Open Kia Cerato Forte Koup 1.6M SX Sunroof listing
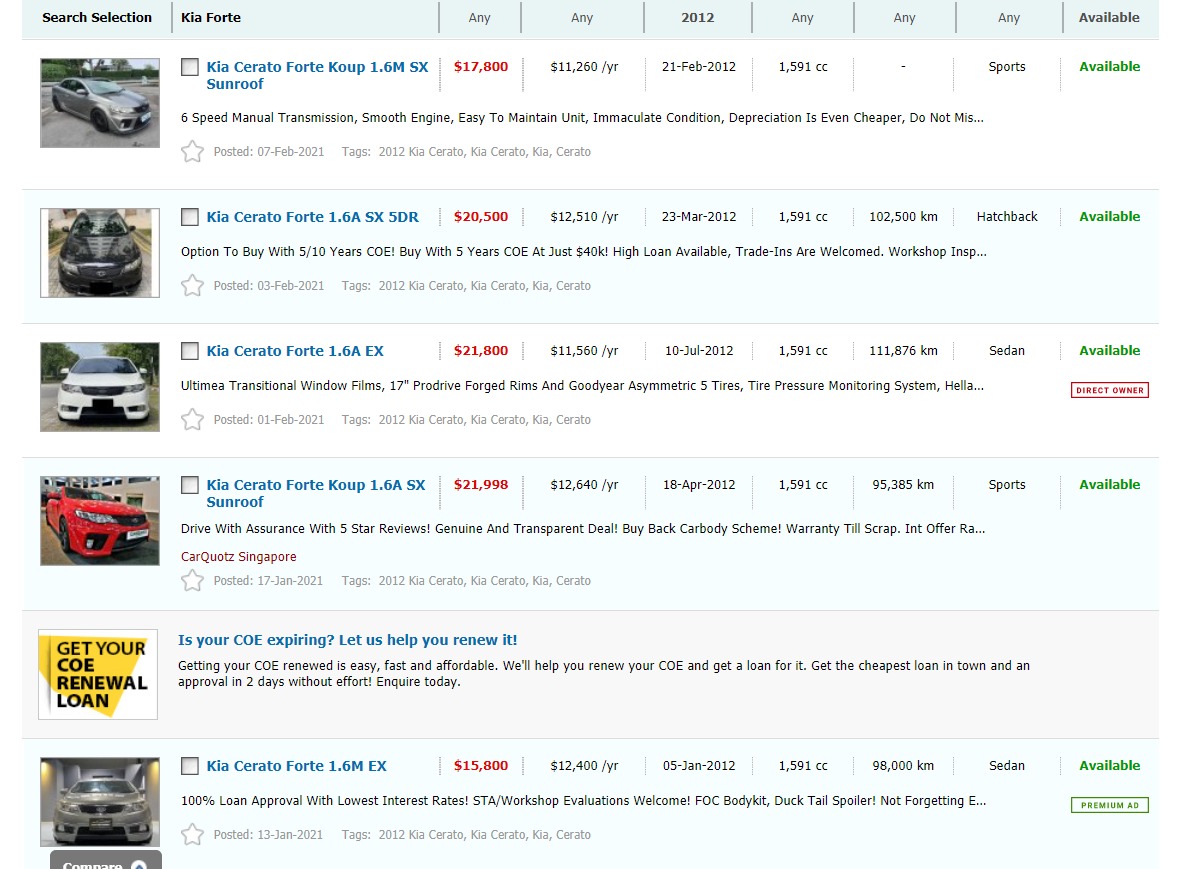The height and width of the screenshot is (869, 1178). coord(317,75)
